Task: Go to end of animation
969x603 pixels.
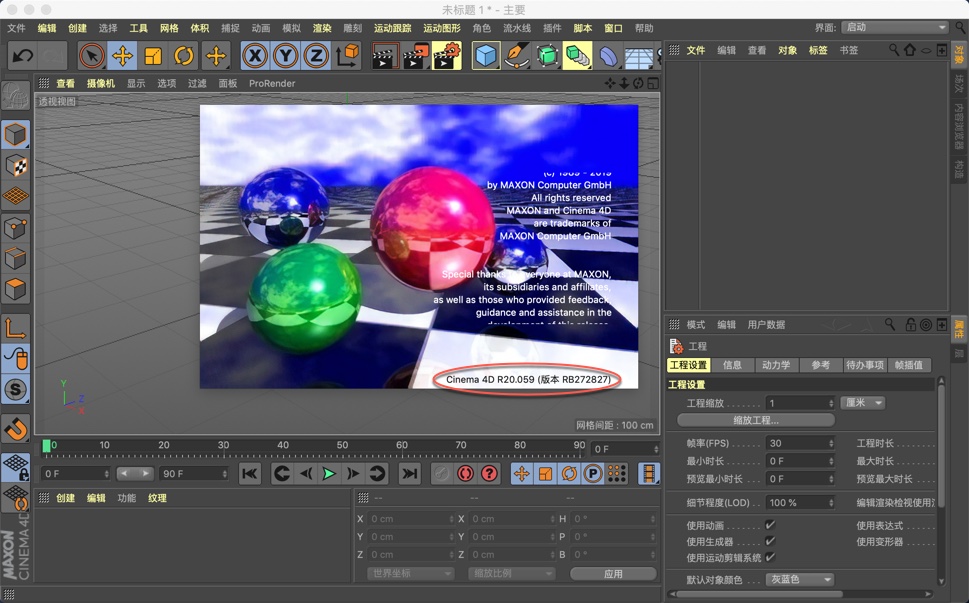Action: point(409,474)
